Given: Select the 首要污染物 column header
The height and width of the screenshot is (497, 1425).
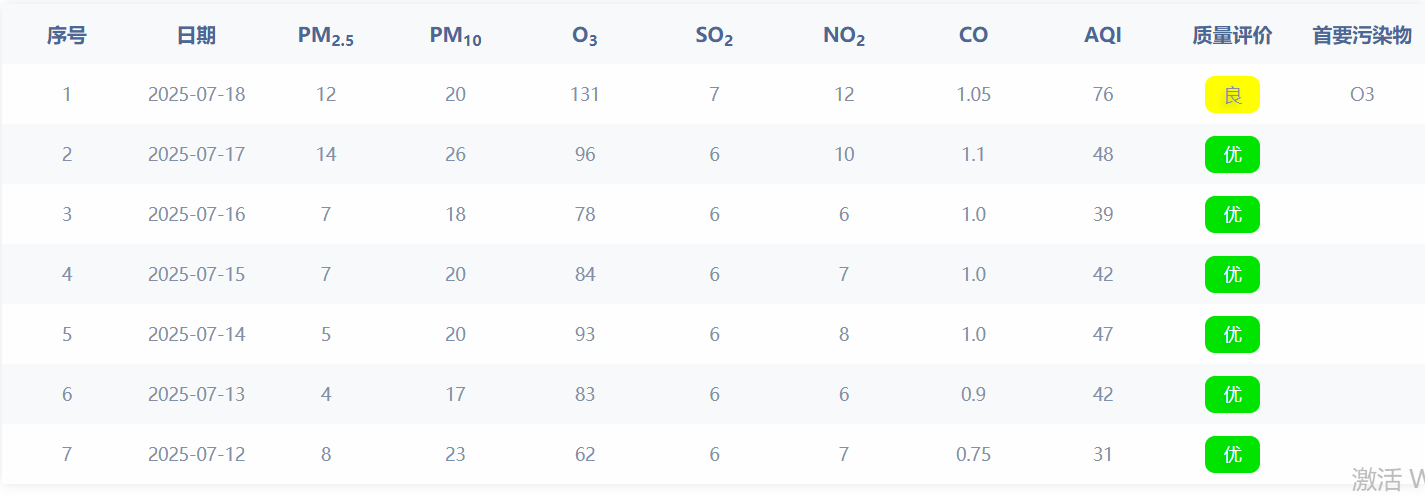Looking at the screenshot, I should [x=1362, y=36].
